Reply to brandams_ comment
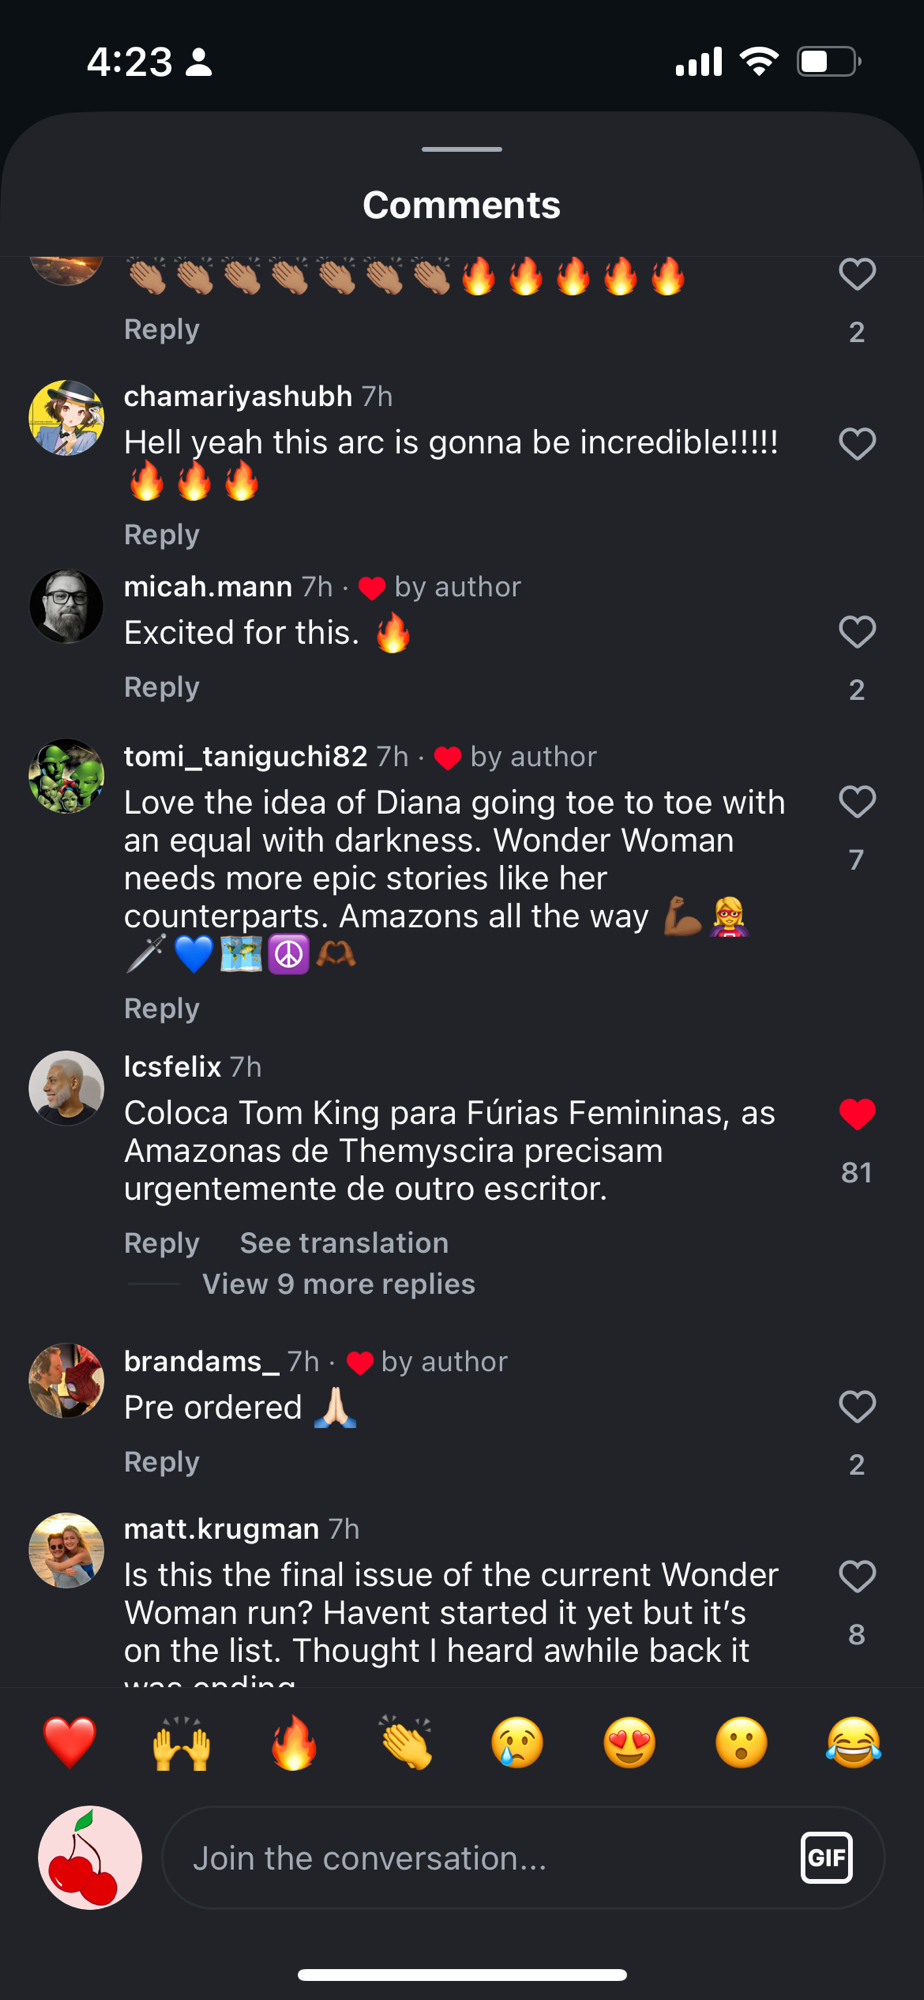This screenshot has height=2000, width=924. 162,1462
